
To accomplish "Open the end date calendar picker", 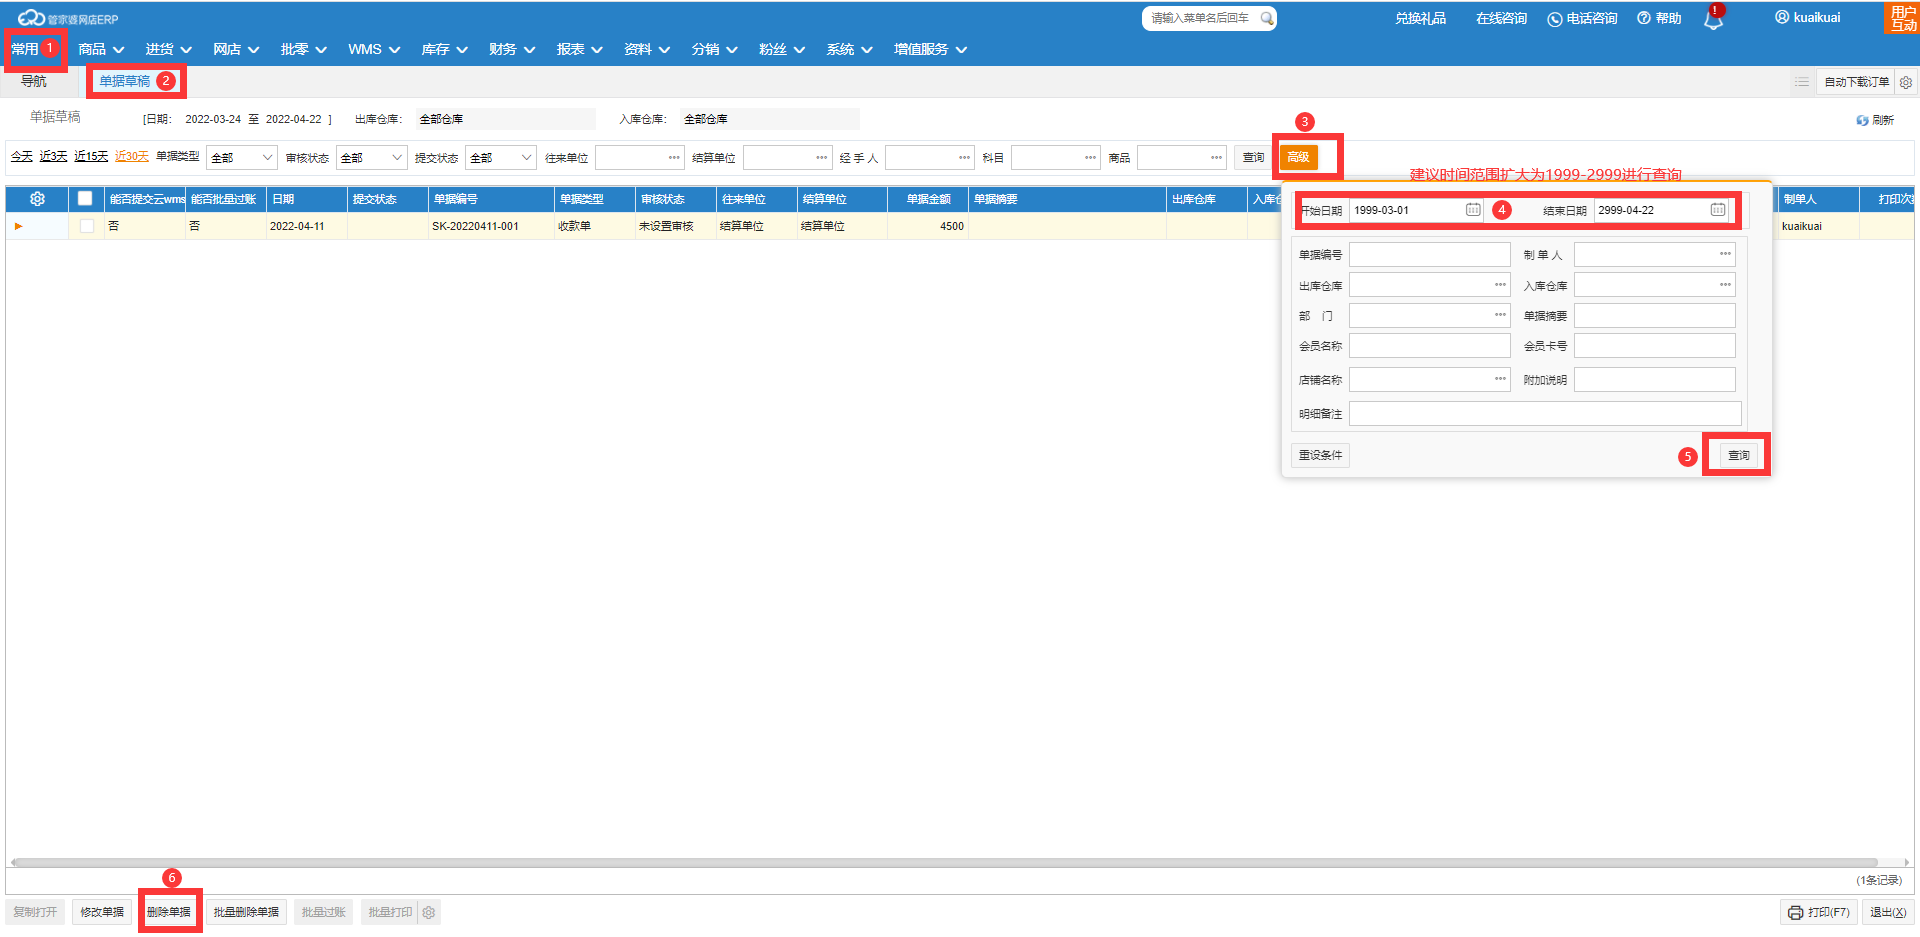I will [x=1717, y=210].
